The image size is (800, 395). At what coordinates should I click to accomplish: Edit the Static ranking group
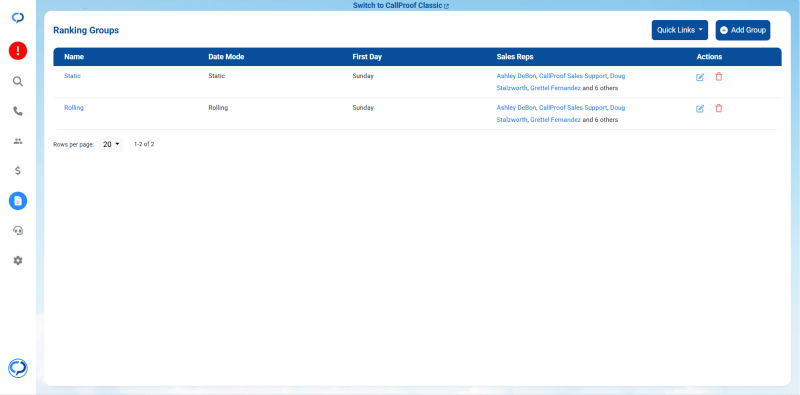tap(700, 78)
